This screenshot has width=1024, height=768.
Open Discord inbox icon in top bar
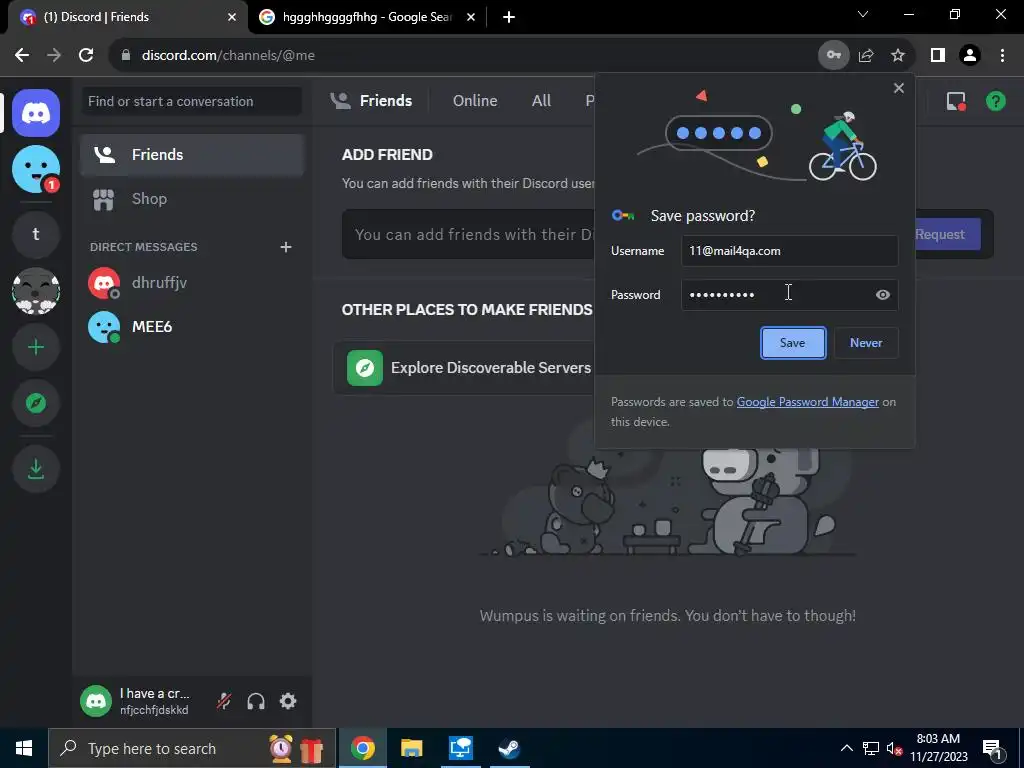pos(956,101)
